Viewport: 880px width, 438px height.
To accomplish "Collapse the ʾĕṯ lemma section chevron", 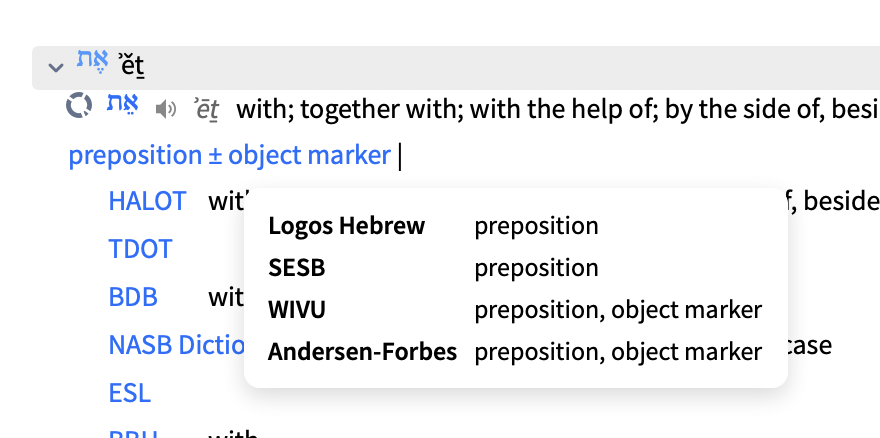I will pyautogui.click(x=56, y=68).
